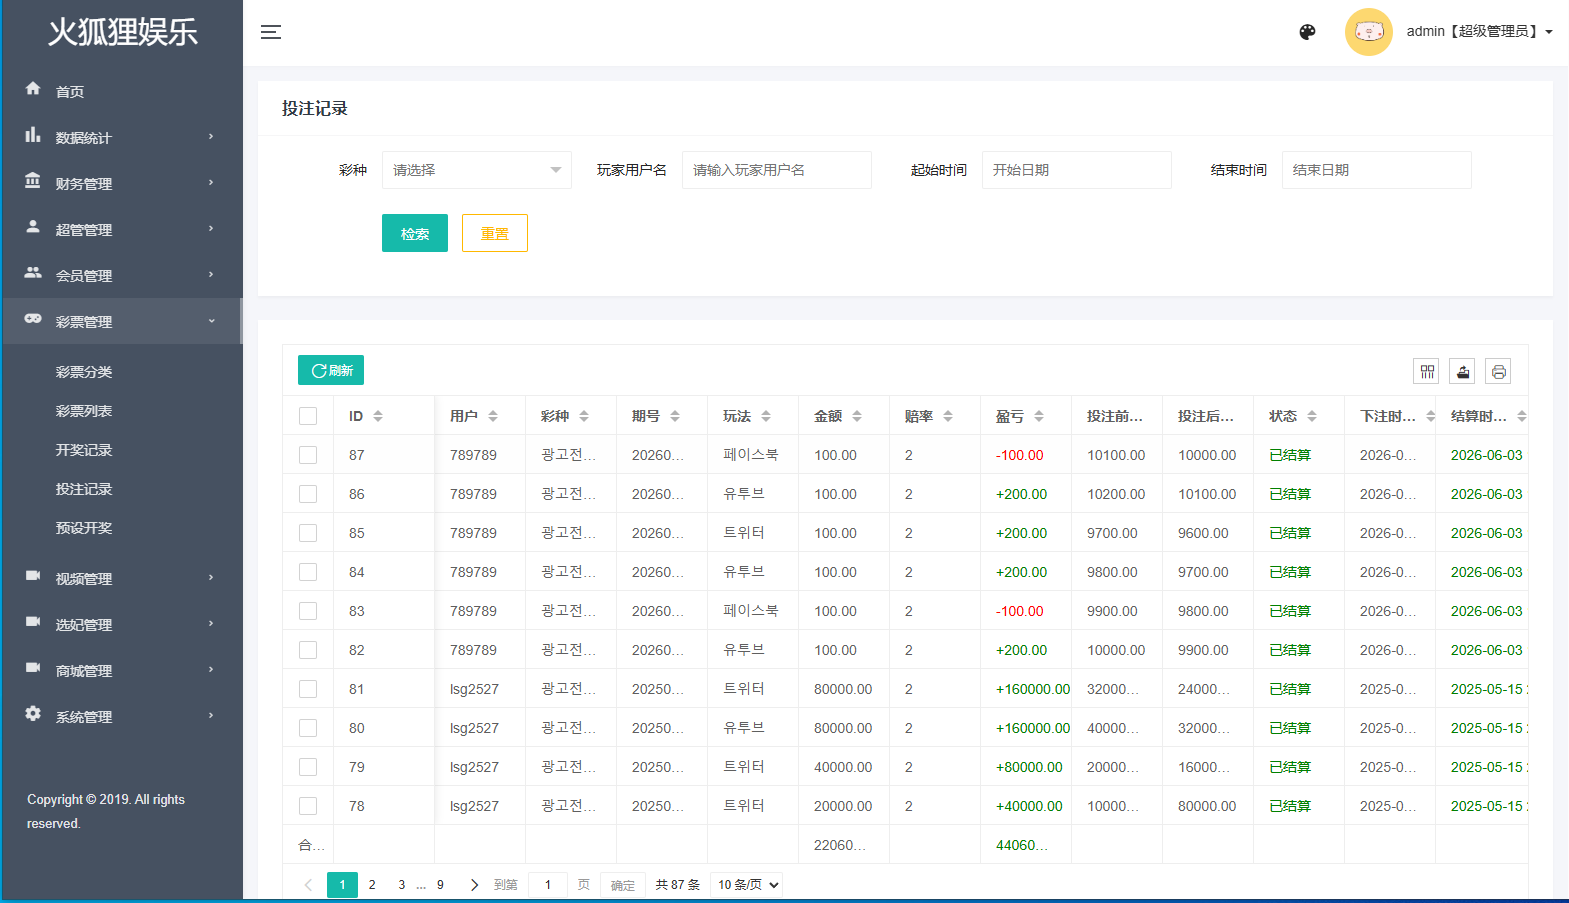Click the green 检索 search button
Image resolution: width=1569 pixels, height=903 pixels.
click(415, 233)
